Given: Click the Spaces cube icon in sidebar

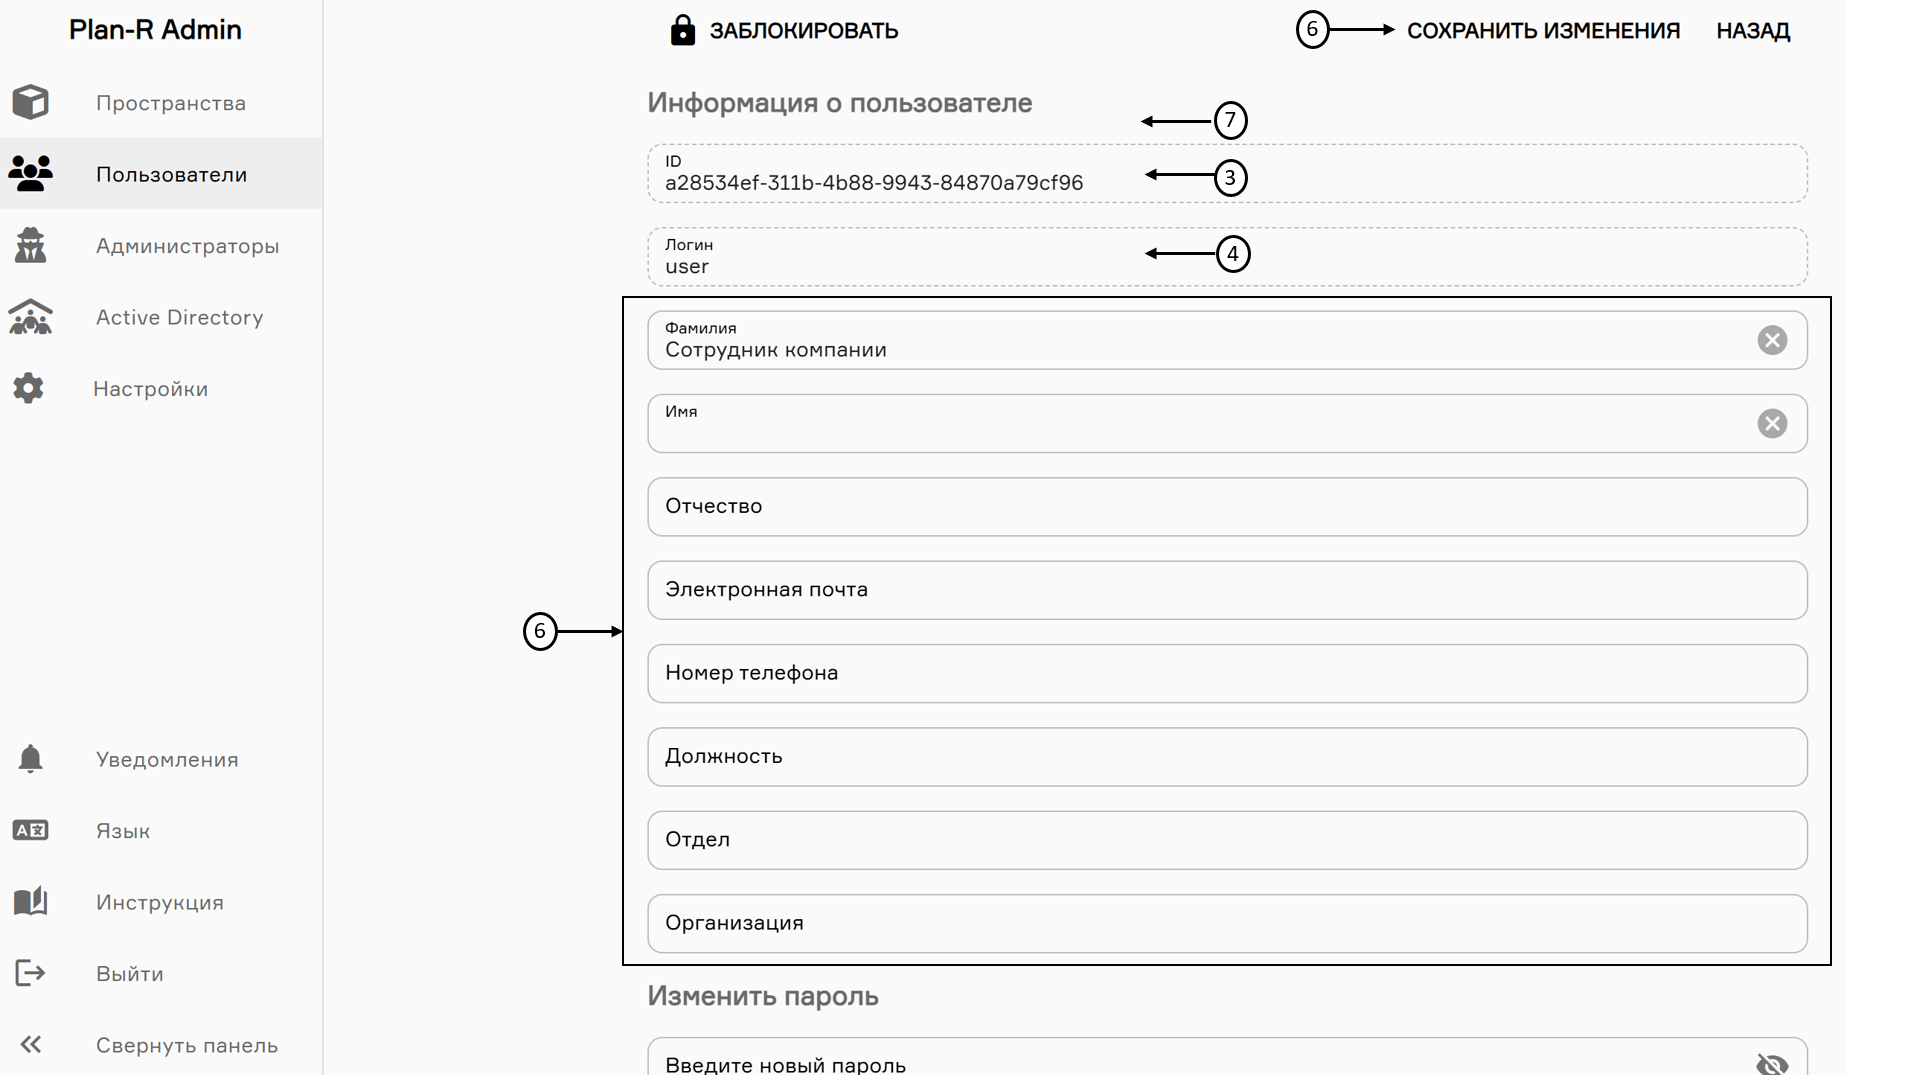Looking at the screenshot, I should pyautogui.click(x=30, y=102).
